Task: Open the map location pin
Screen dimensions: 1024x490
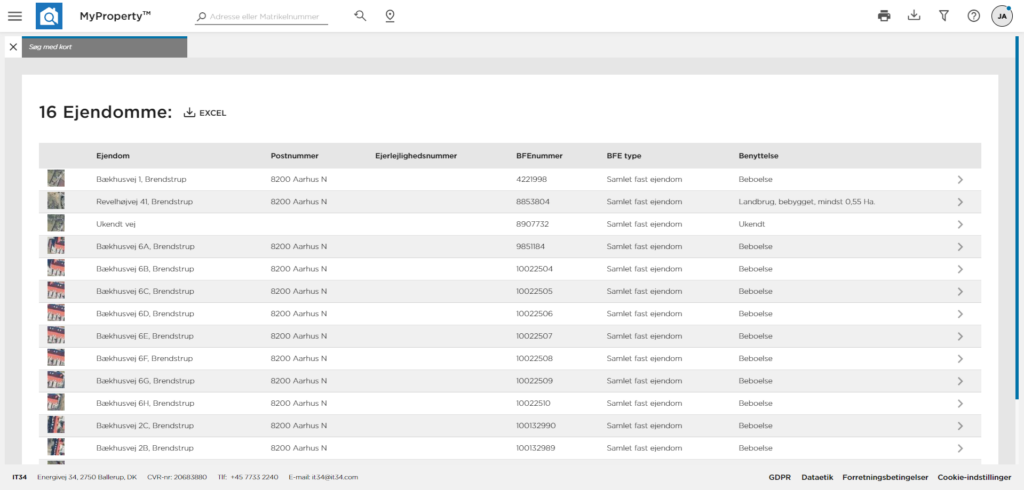Action: point(390,16)
